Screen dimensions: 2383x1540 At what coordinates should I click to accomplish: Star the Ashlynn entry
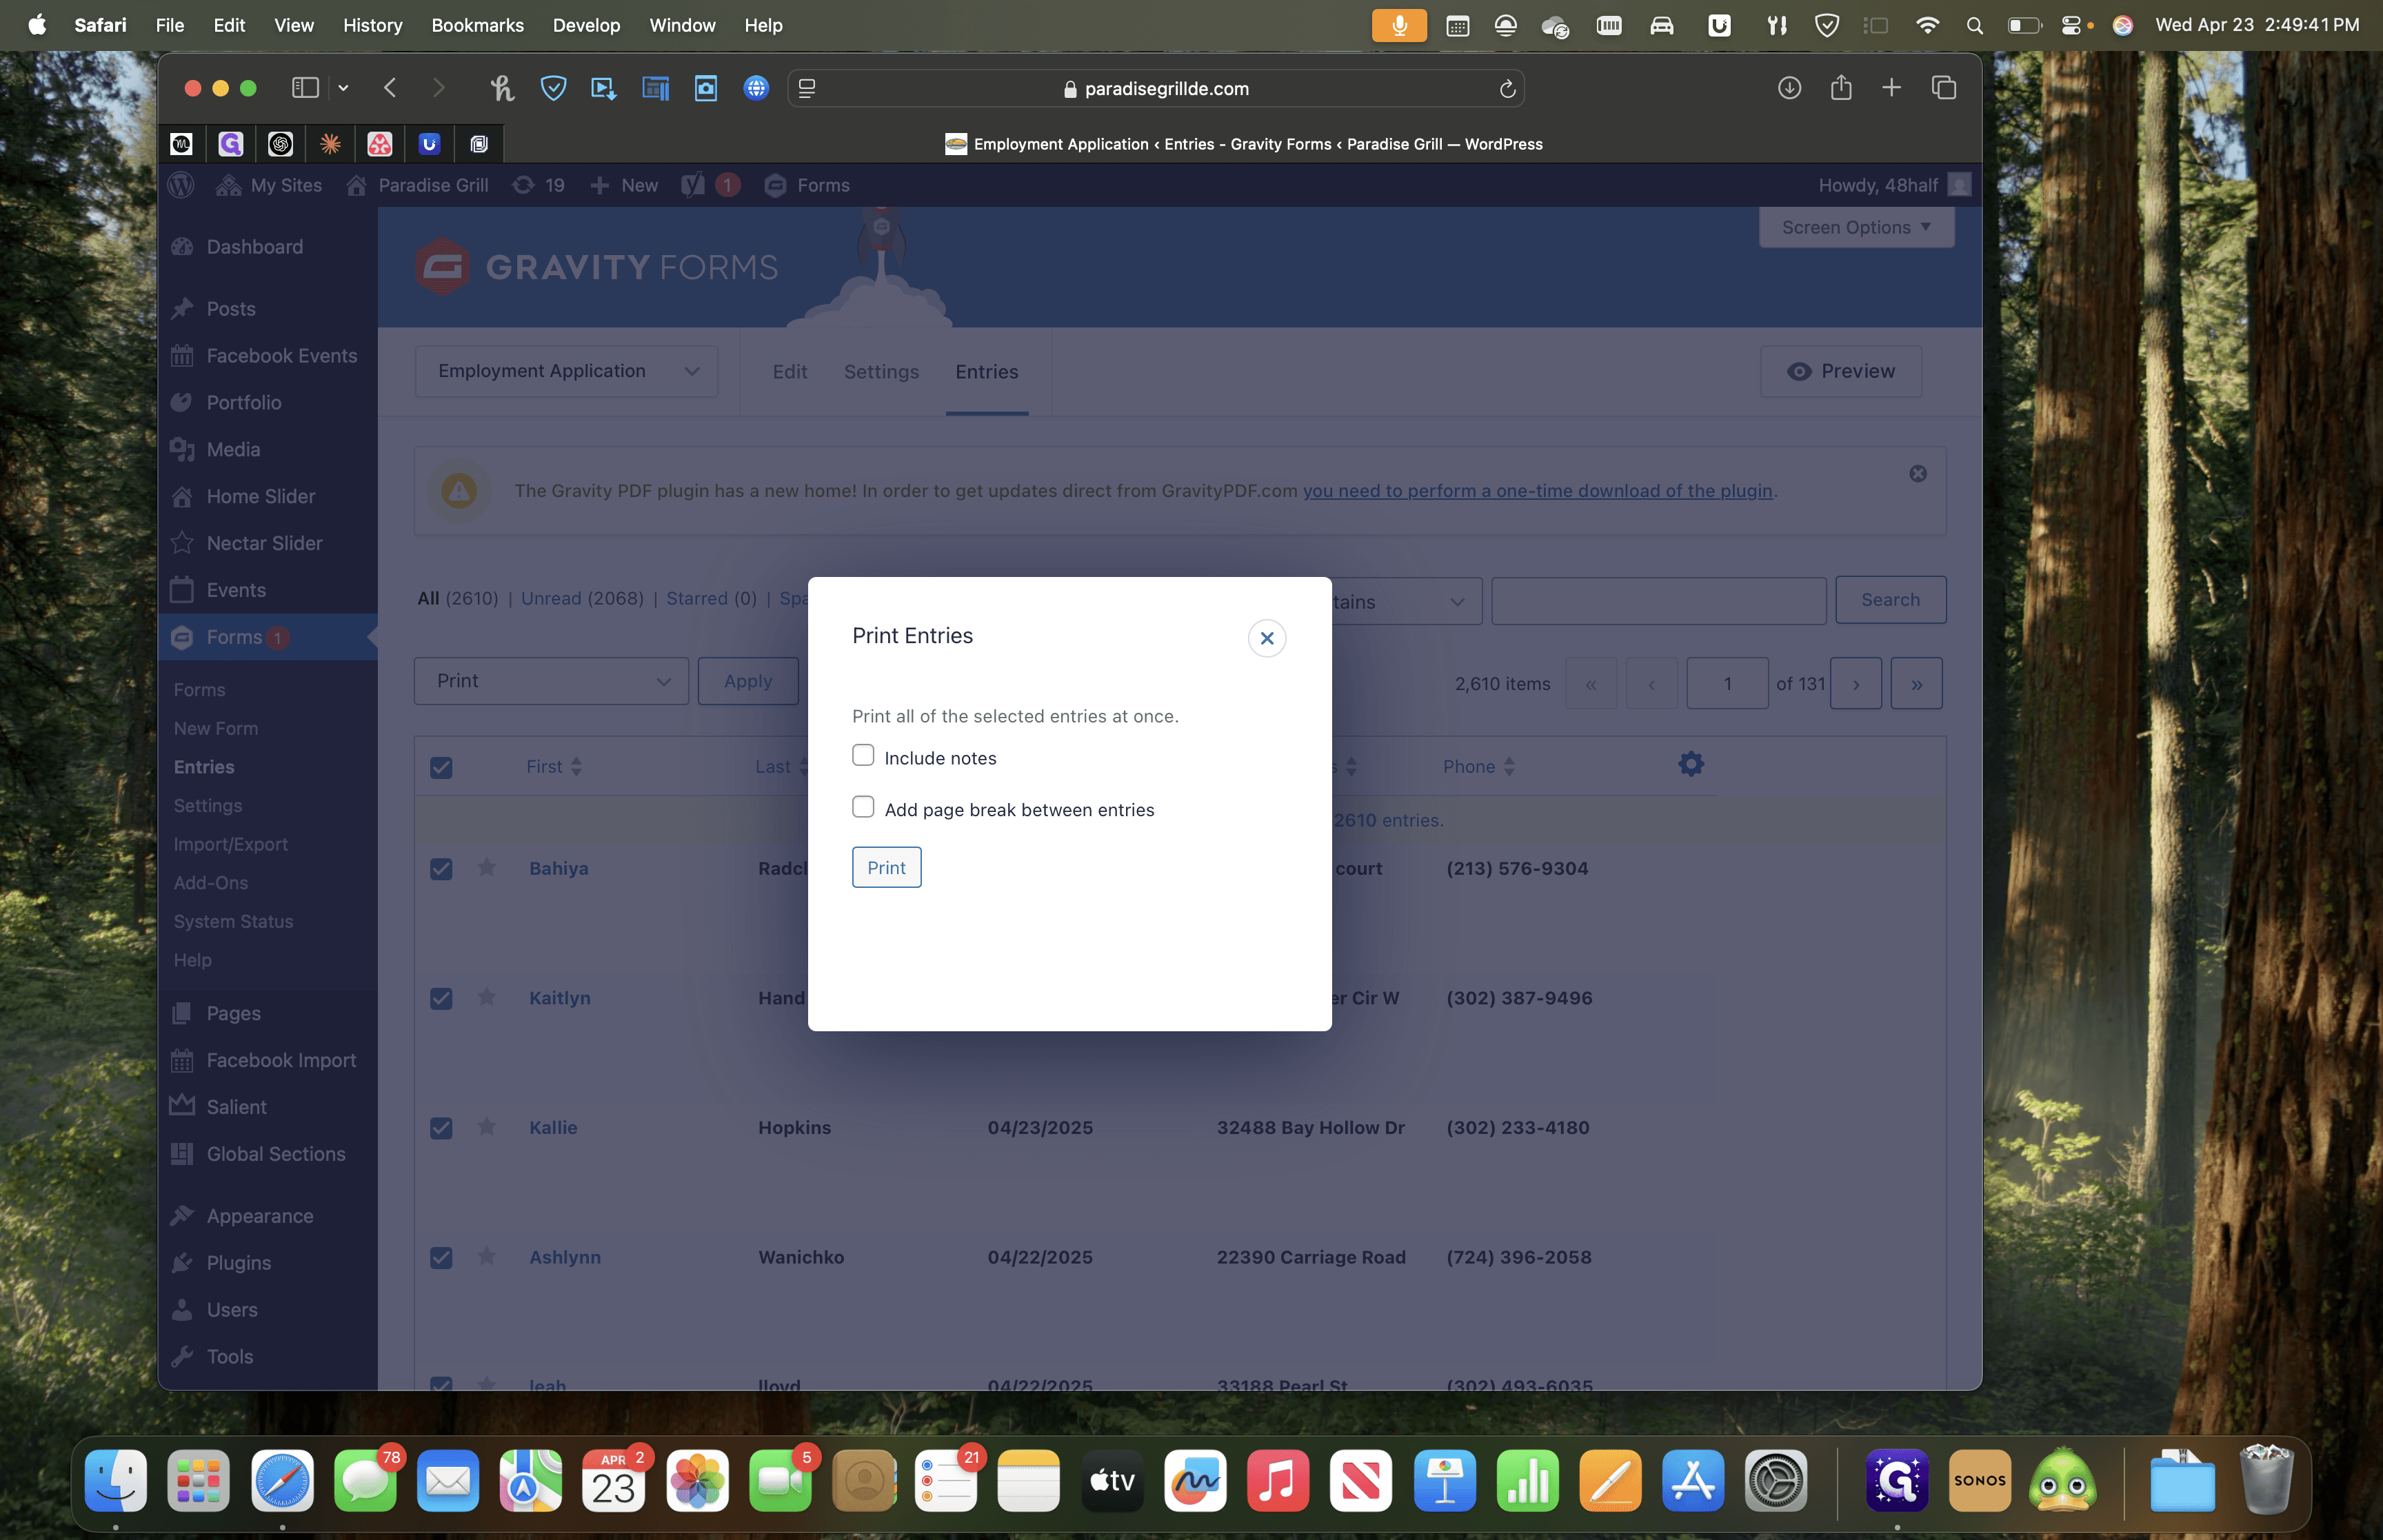[x=487, y=1255]
